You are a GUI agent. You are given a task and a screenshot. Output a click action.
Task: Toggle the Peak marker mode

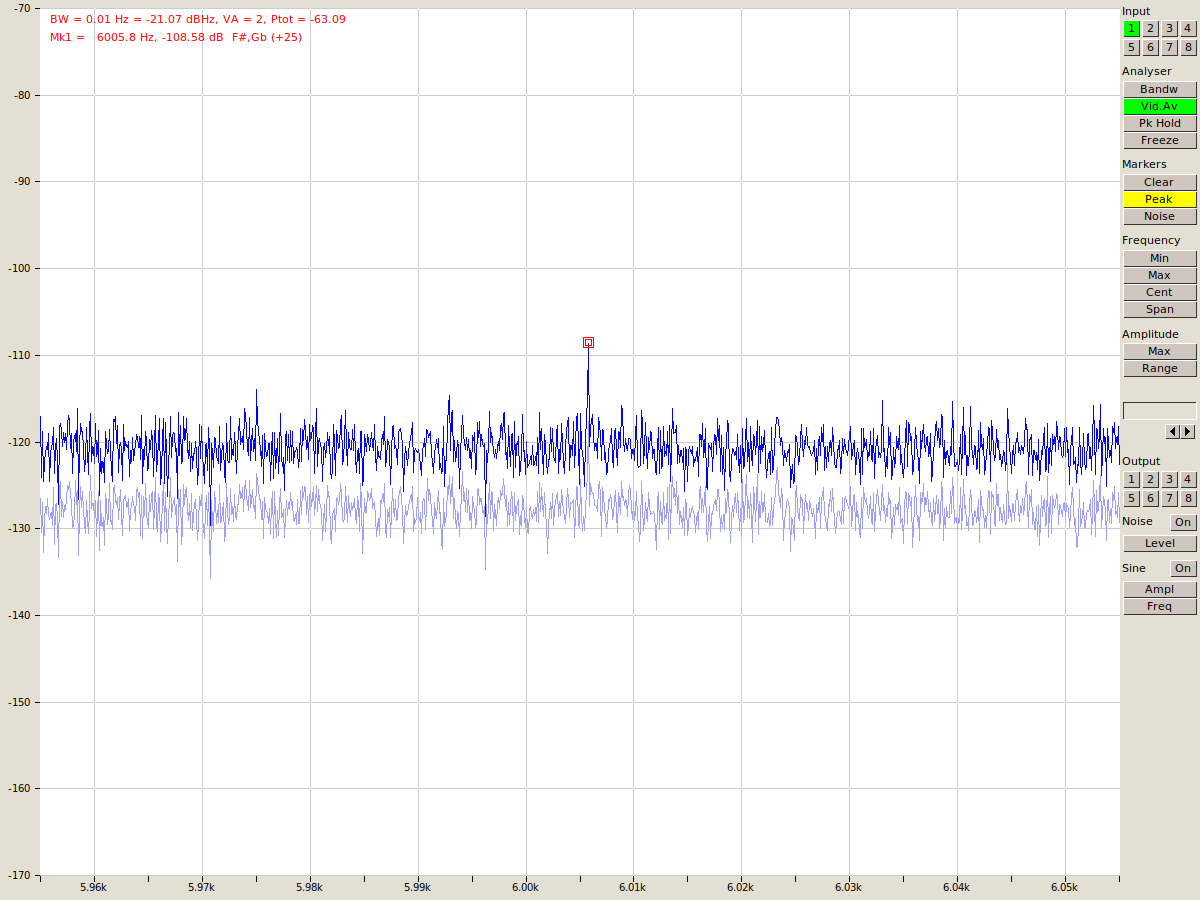tap(1159, 199)
